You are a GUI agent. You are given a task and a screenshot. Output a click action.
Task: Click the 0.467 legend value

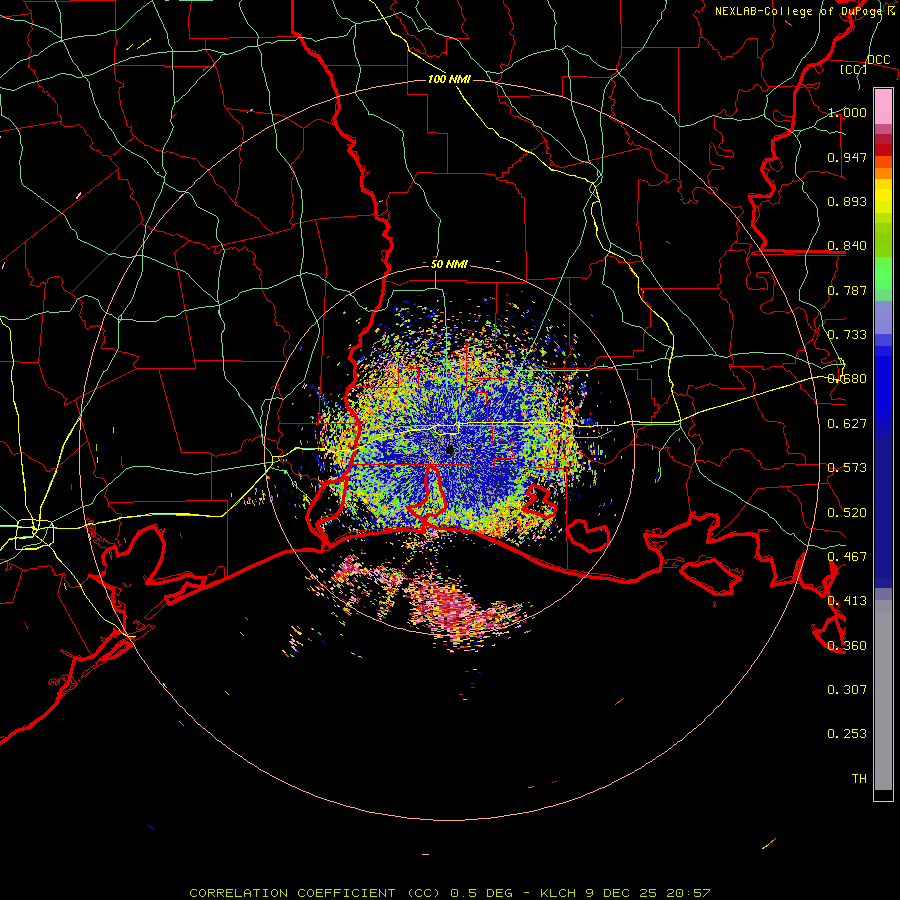[x=847, y=557]
